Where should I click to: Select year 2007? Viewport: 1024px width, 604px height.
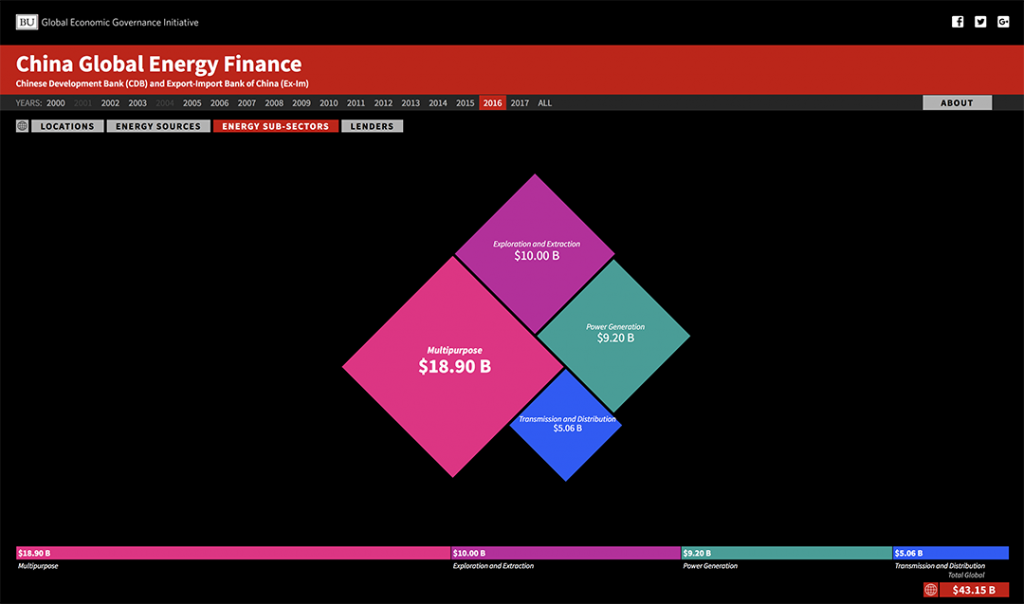click(247, 103)
